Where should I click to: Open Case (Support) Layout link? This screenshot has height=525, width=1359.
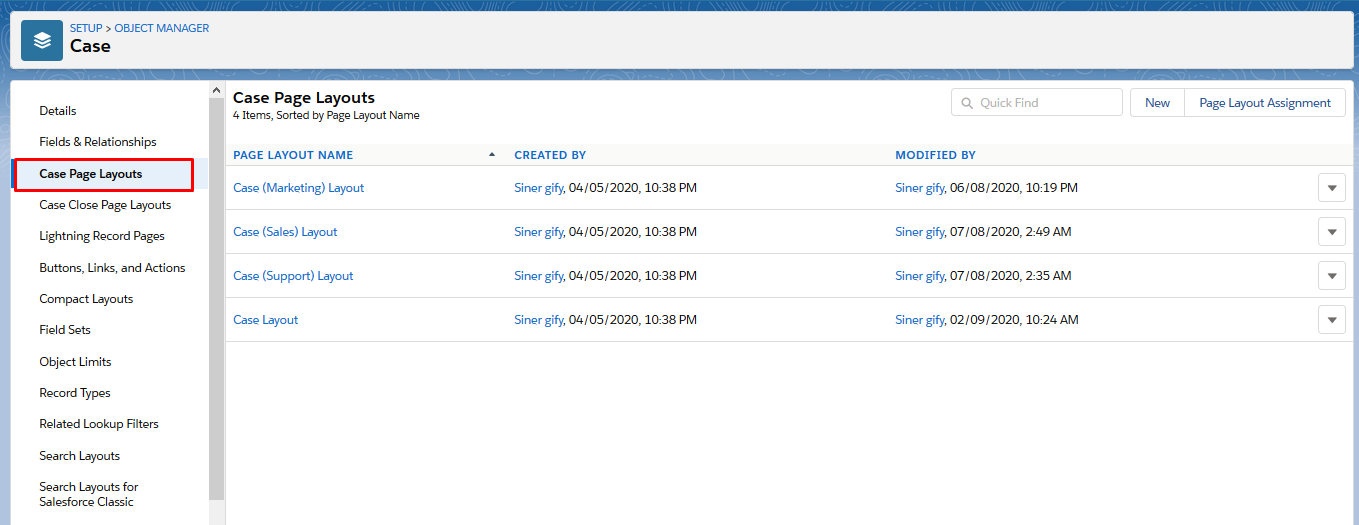click(x=293, y=276)
